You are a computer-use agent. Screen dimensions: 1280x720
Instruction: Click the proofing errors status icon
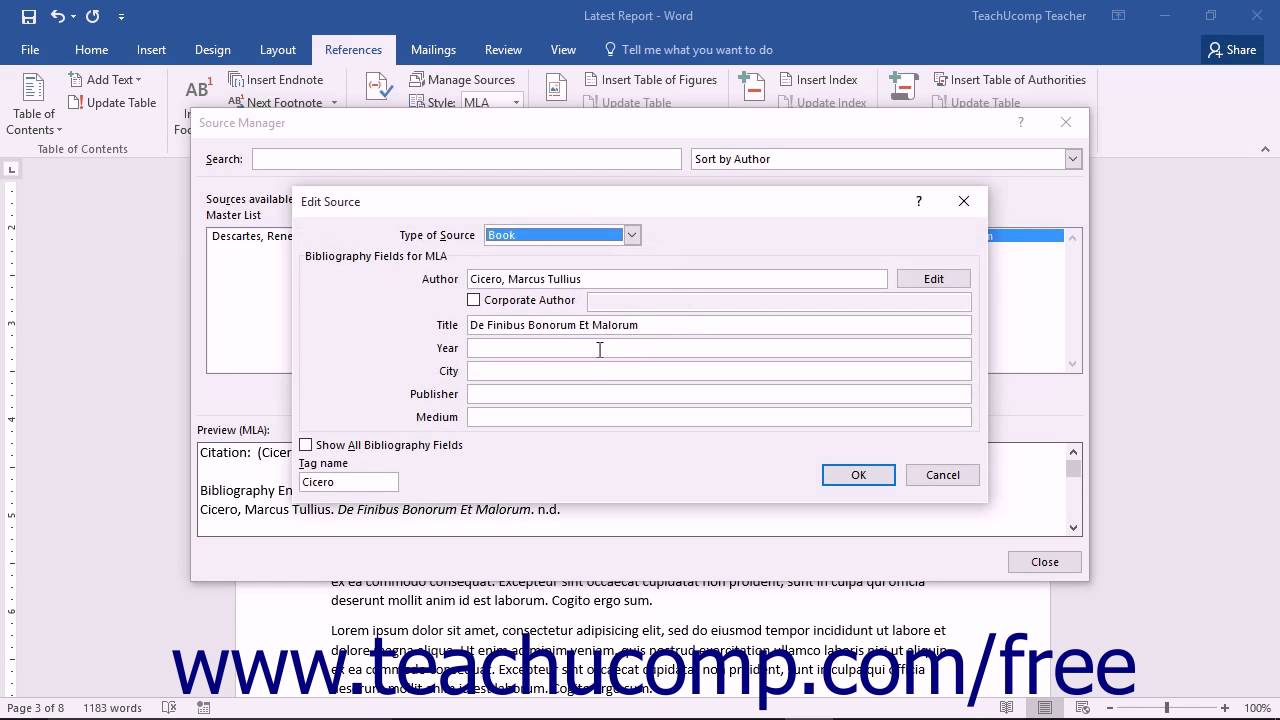[x=168, y=708]
